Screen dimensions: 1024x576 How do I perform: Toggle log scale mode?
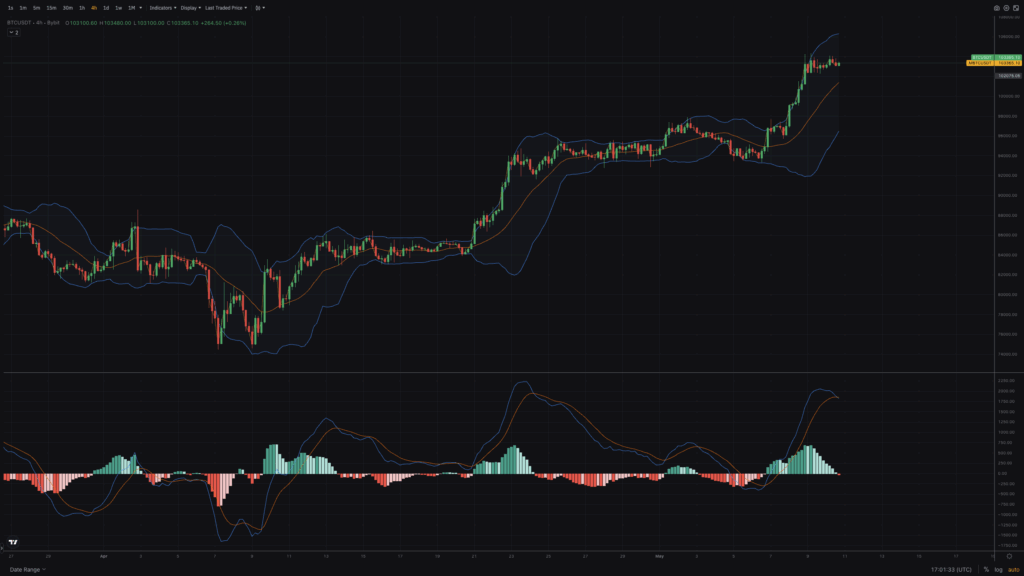pyautogui.click(x=997, y=569)
